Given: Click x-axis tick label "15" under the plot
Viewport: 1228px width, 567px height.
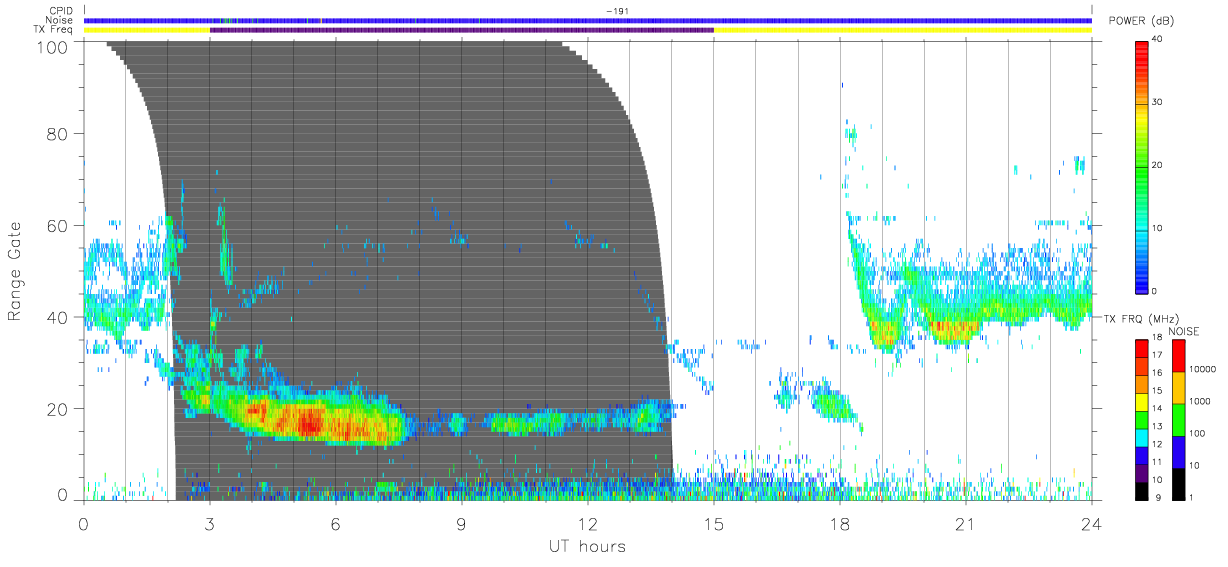Looking at the screenshot, I should click(714, 523).
